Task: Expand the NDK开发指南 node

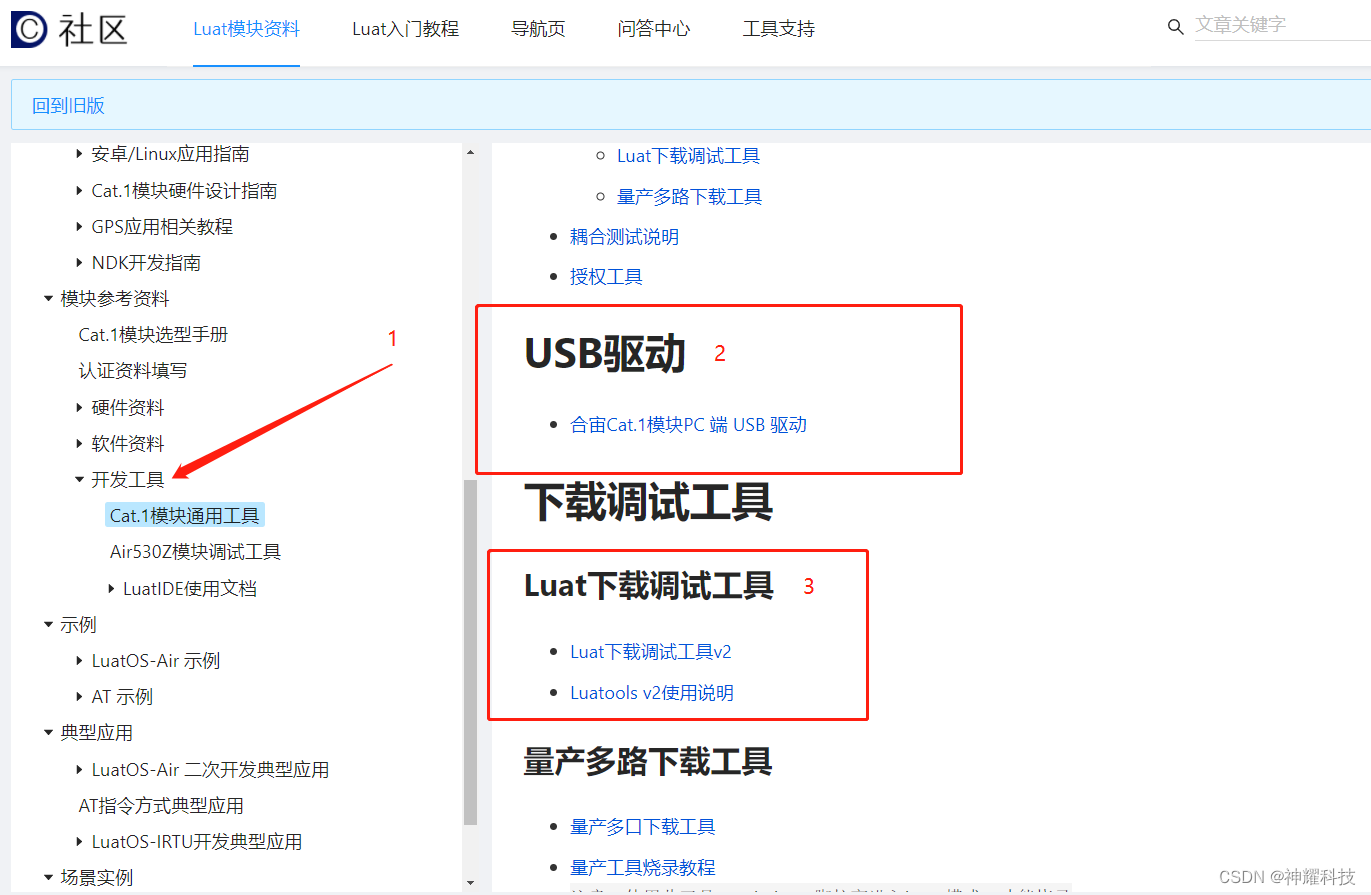Action: tap(80, 263)
